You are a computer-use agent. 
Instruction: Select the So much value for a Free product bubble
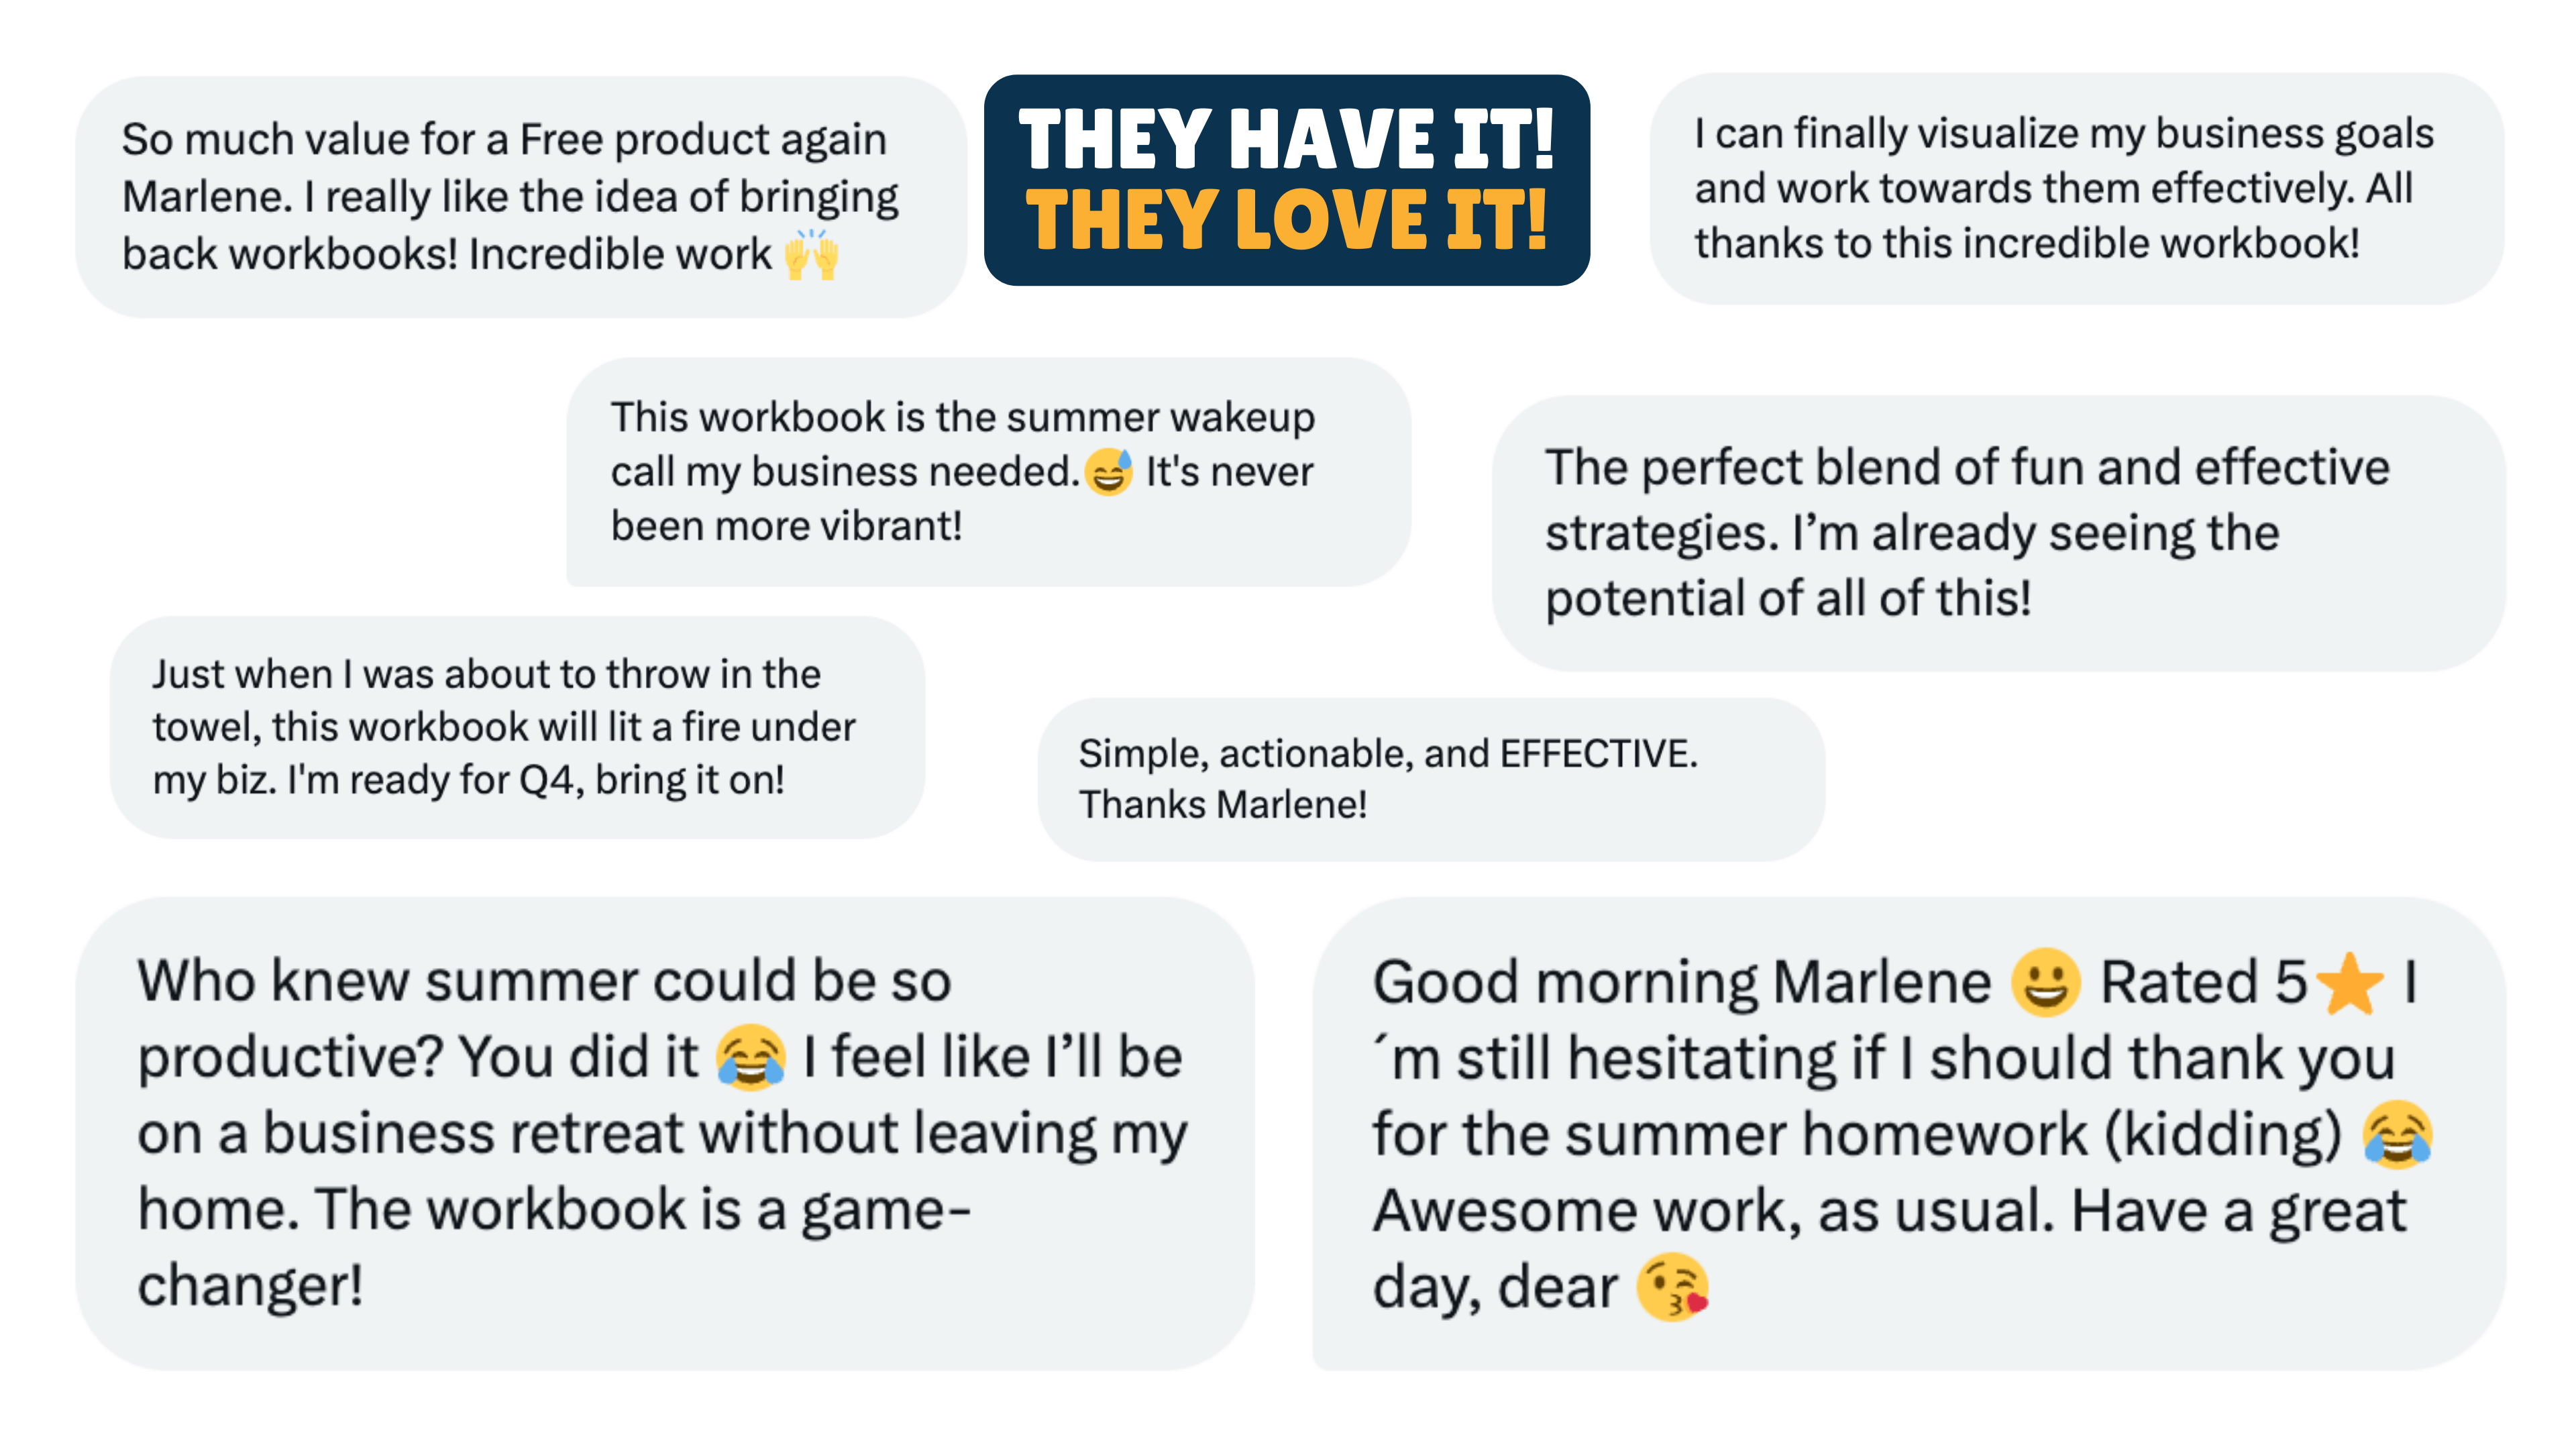(x=521, y=197)
